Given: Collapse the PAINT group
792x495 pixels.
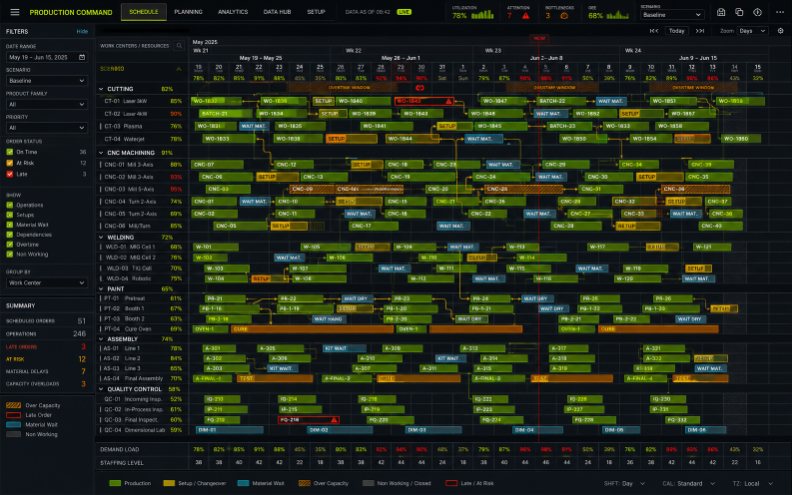Looking at the screenshot, I should (x=101, y=289).
